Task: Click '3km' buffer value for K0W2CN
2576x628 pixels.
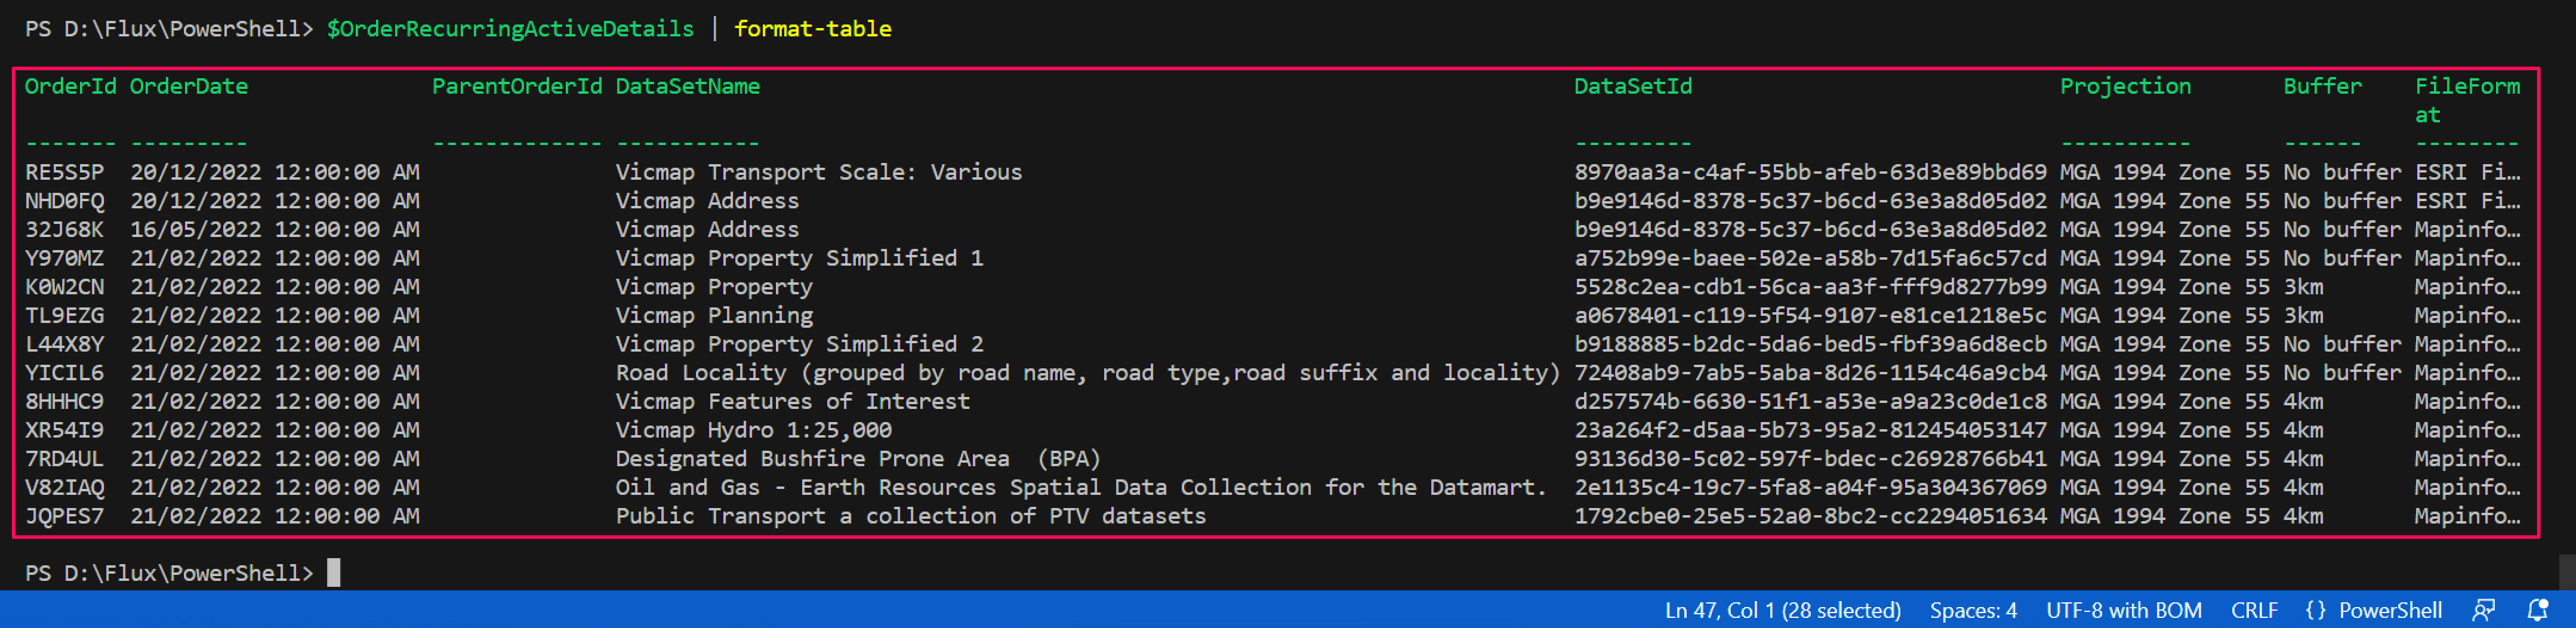Action: 2303,287
